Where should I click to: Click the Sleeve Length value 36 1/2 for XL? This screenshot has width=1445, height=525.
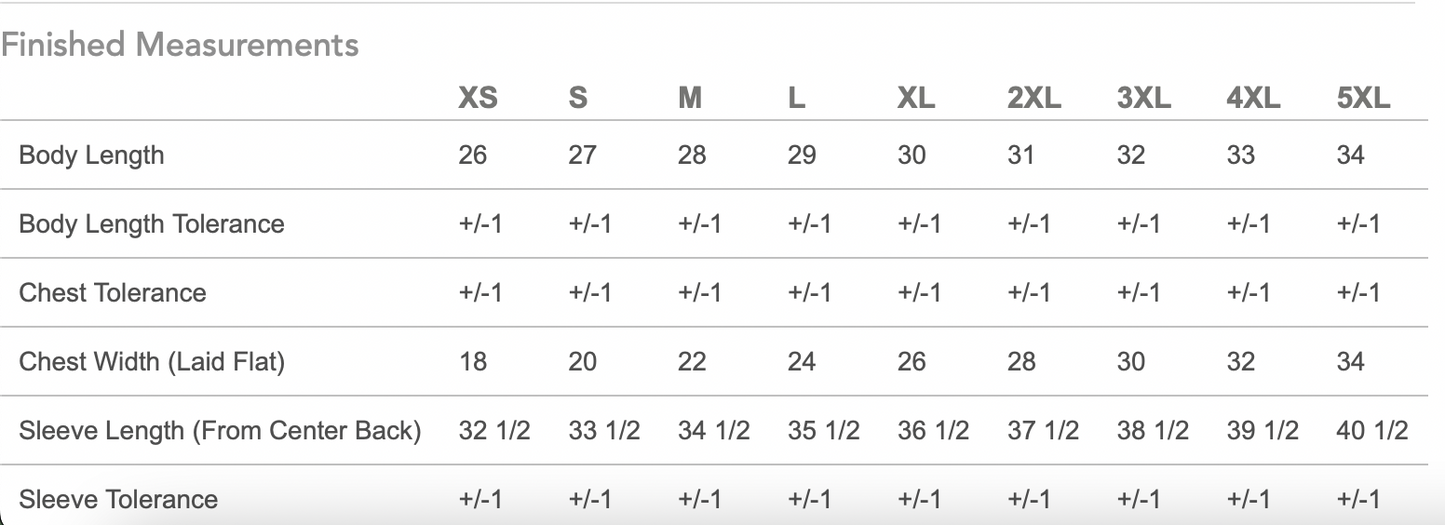pos(933,430)
